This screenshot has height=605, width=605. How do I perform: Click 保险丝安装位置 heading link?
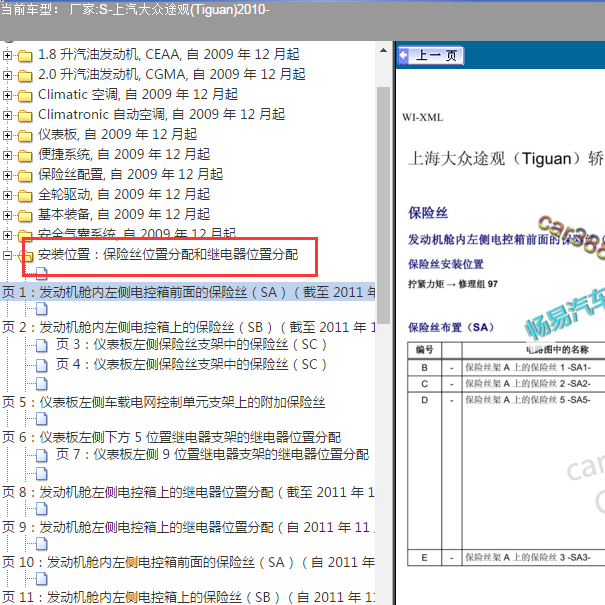click(446, 264)
